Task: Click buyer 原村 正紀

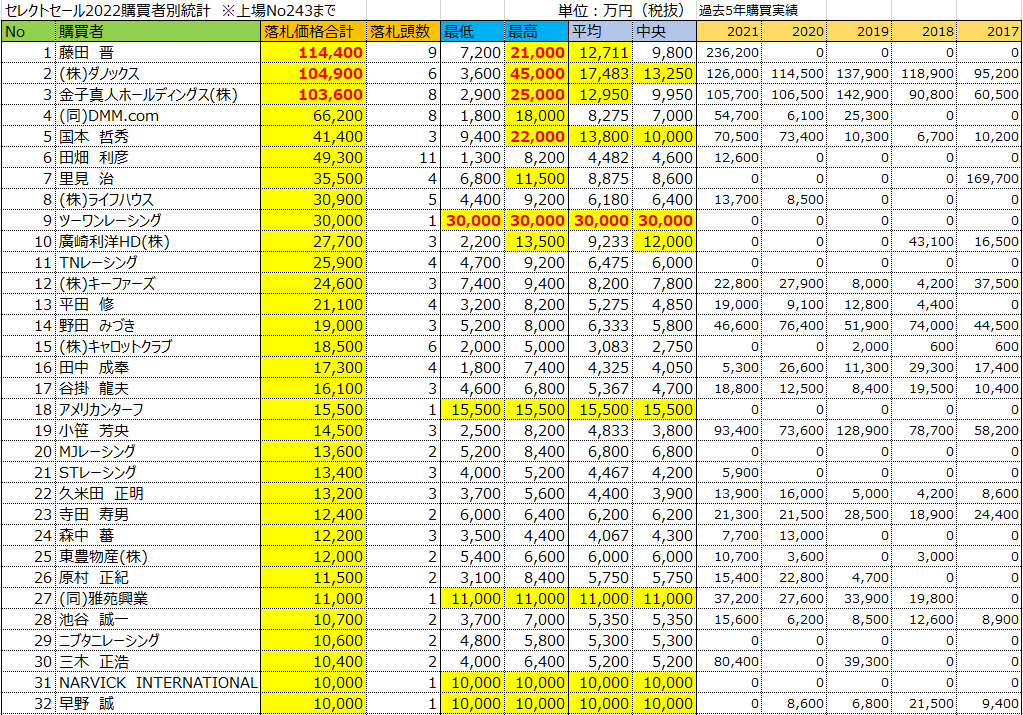Action: coord(94,577)
